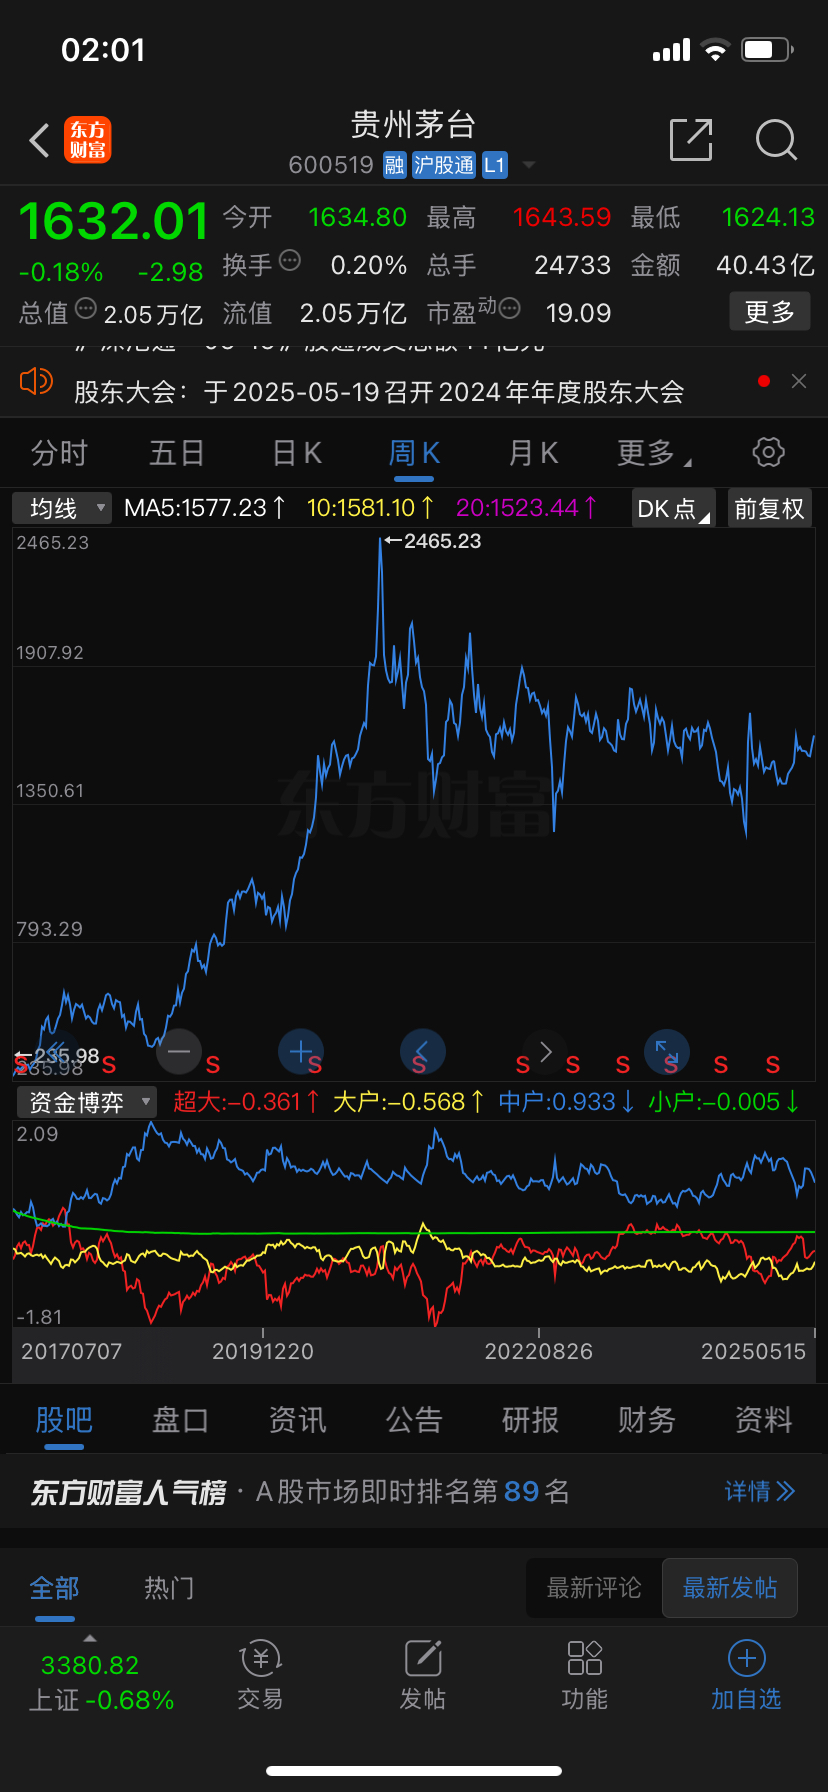The width and height of the screenshot is (828, 1792).
Task: Switch to 日K chart tab
Action: (x=297, y=453)
